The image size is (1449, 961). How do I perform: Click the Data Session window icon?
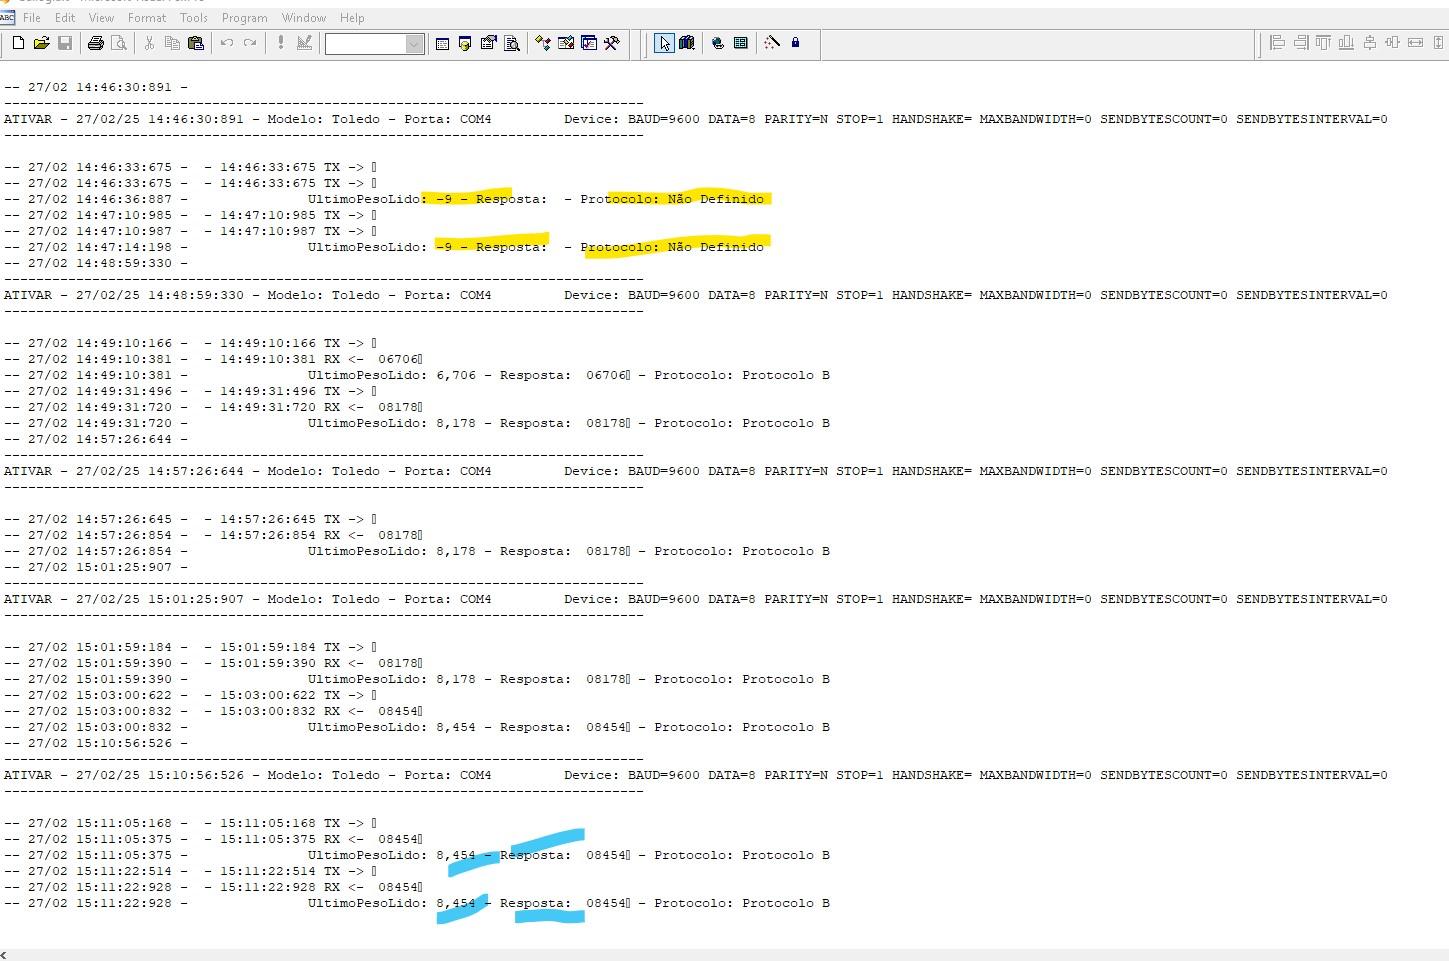pos(465,43)
